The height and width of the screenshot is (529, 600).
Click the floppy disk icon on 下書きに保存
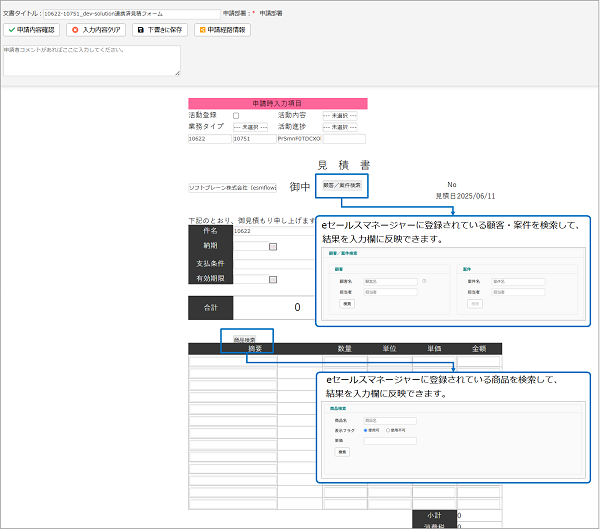[141, 30]
